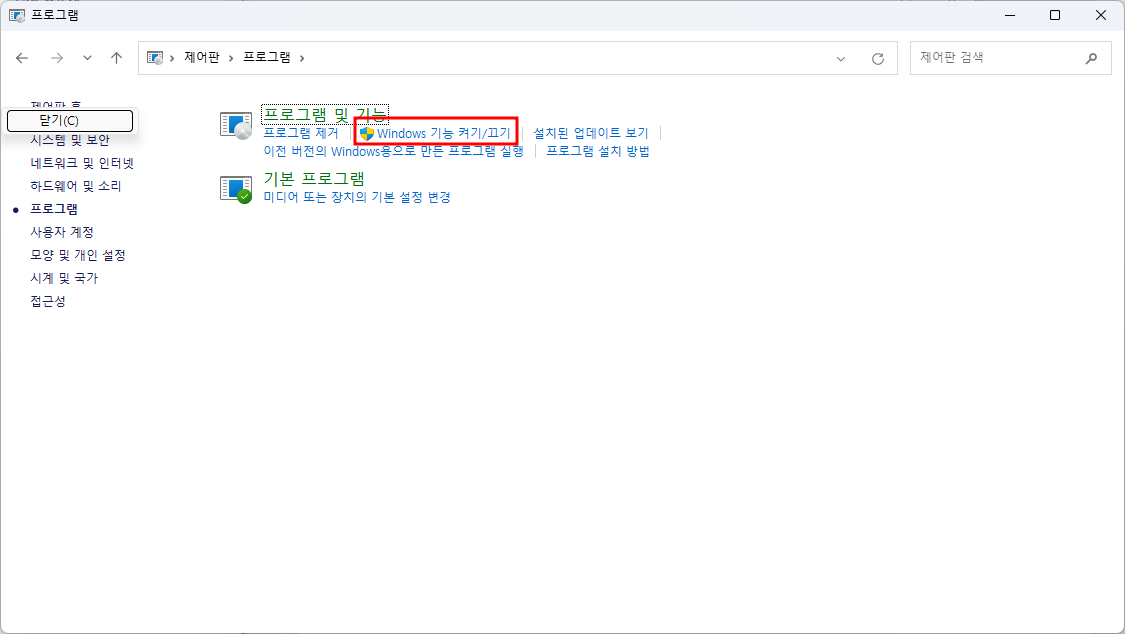Select 프로그램 in the breadcrumb path
Viewport: 1125px width, 634px height.
click(x=267, y=57)
